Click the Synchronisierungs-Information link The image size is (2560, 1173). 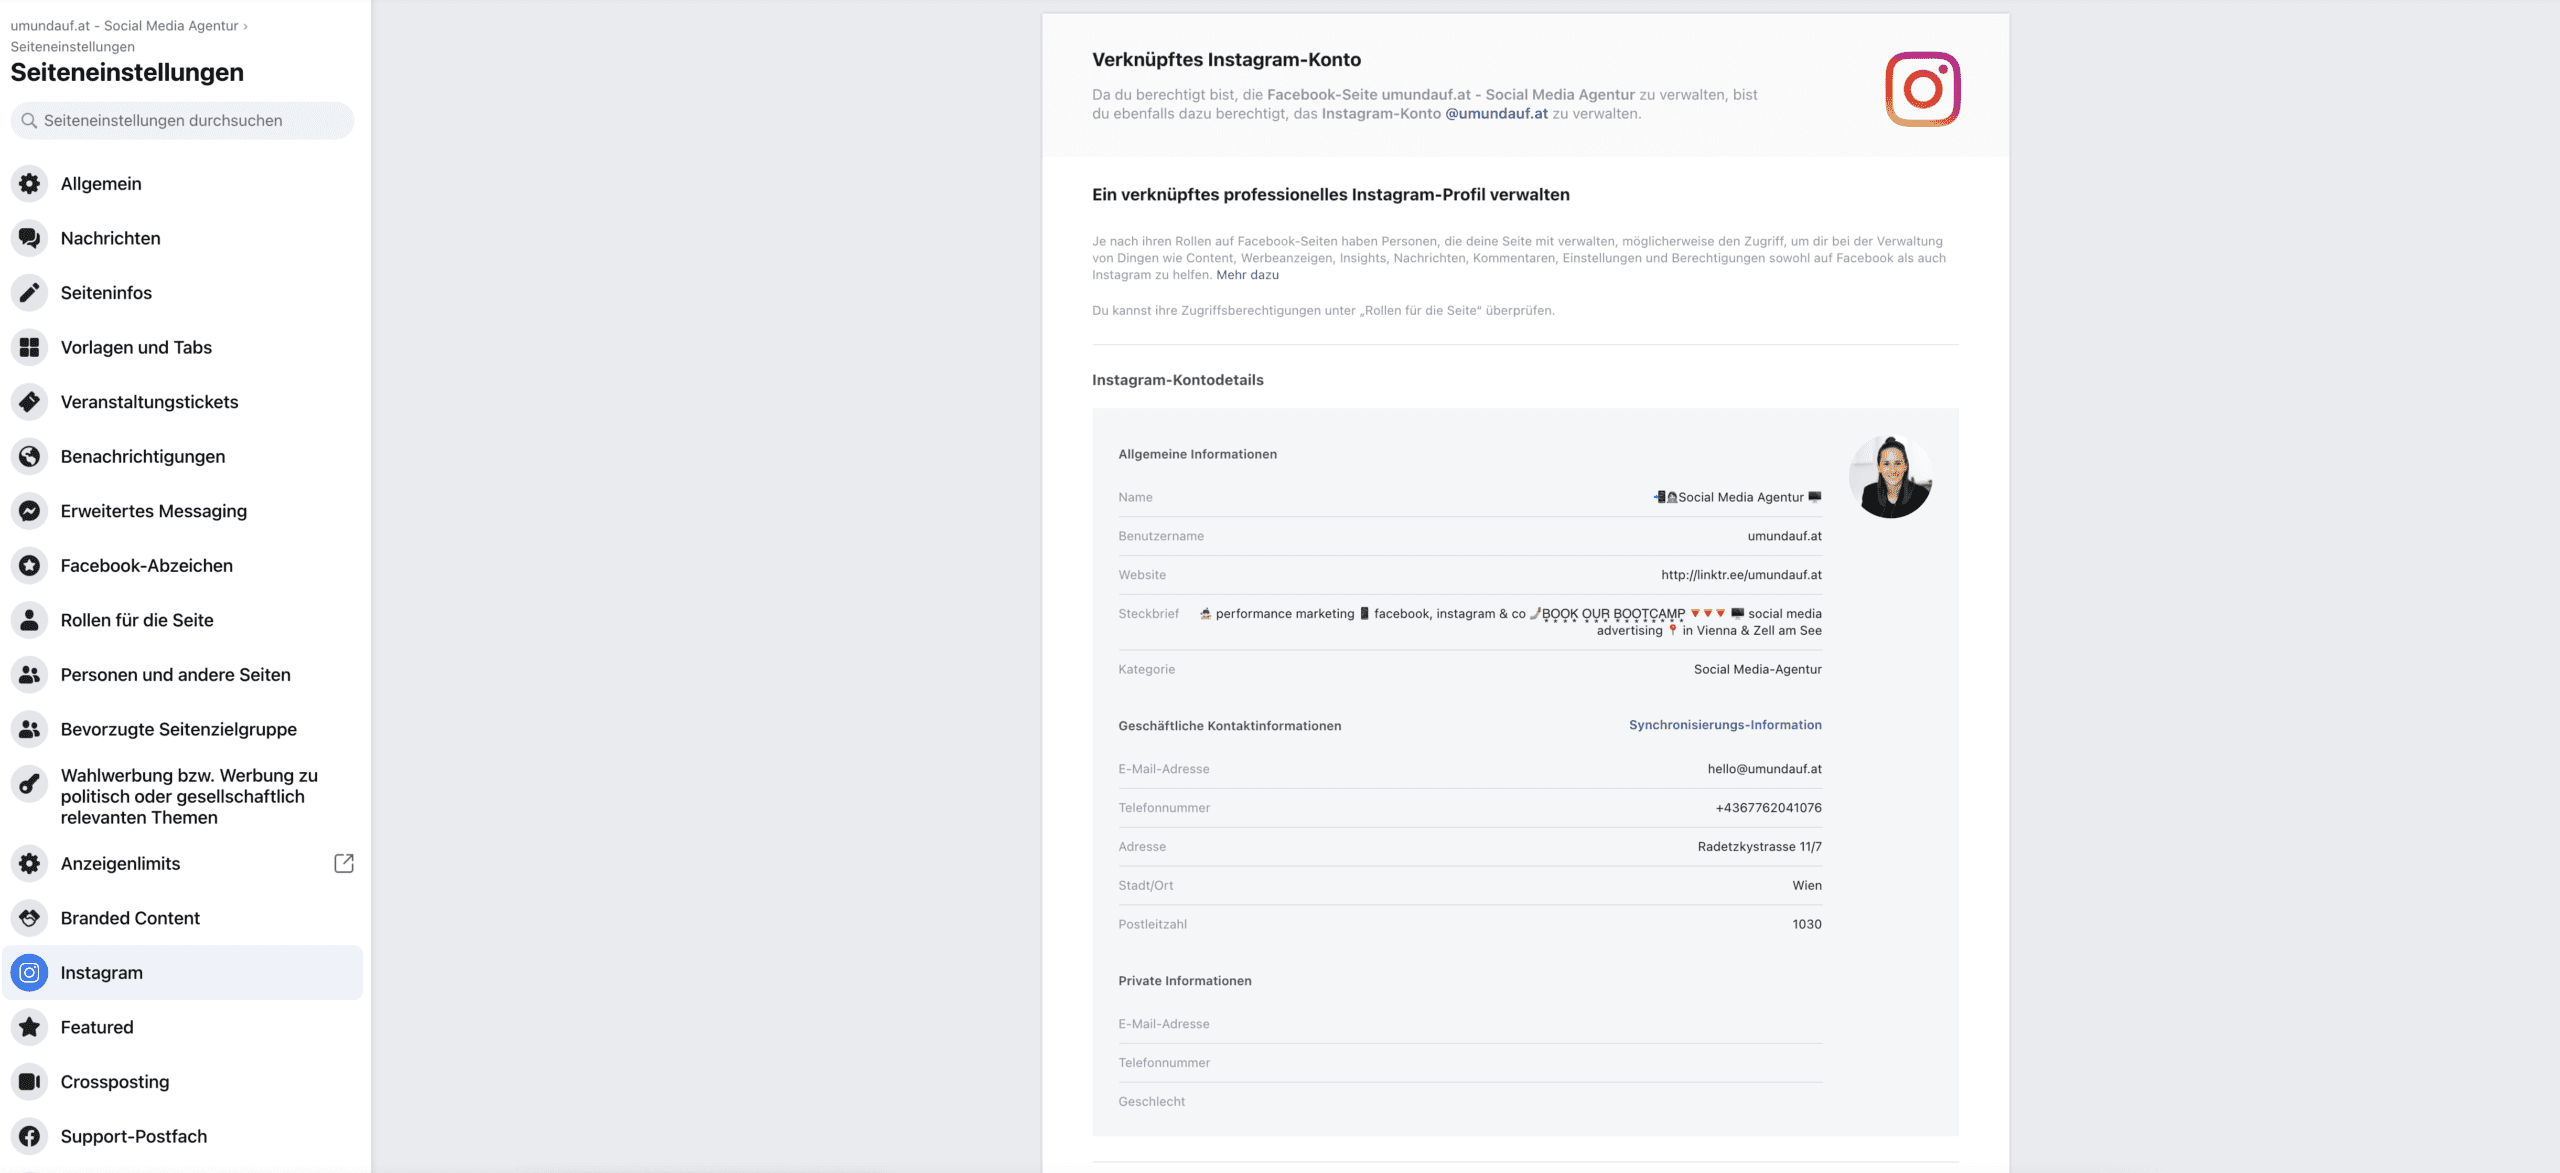[1725, 725]
